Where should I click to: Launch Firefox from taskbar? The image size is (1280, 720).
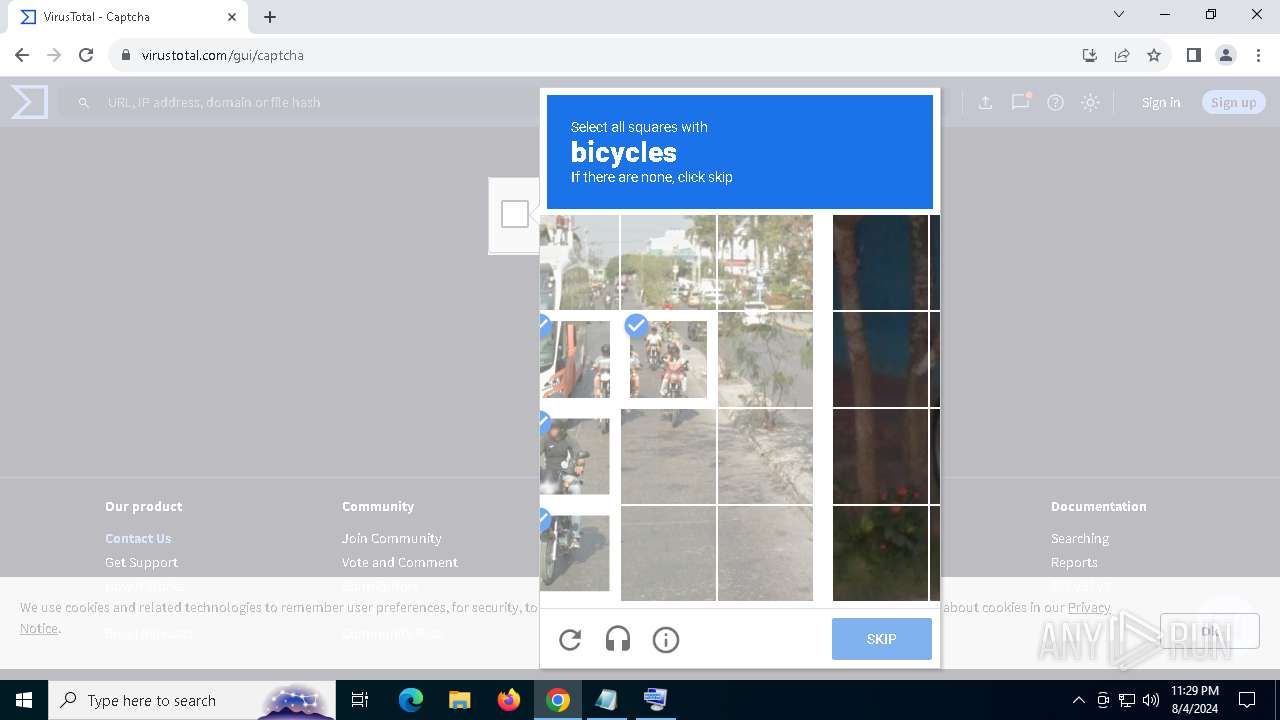tap(508, 700)
